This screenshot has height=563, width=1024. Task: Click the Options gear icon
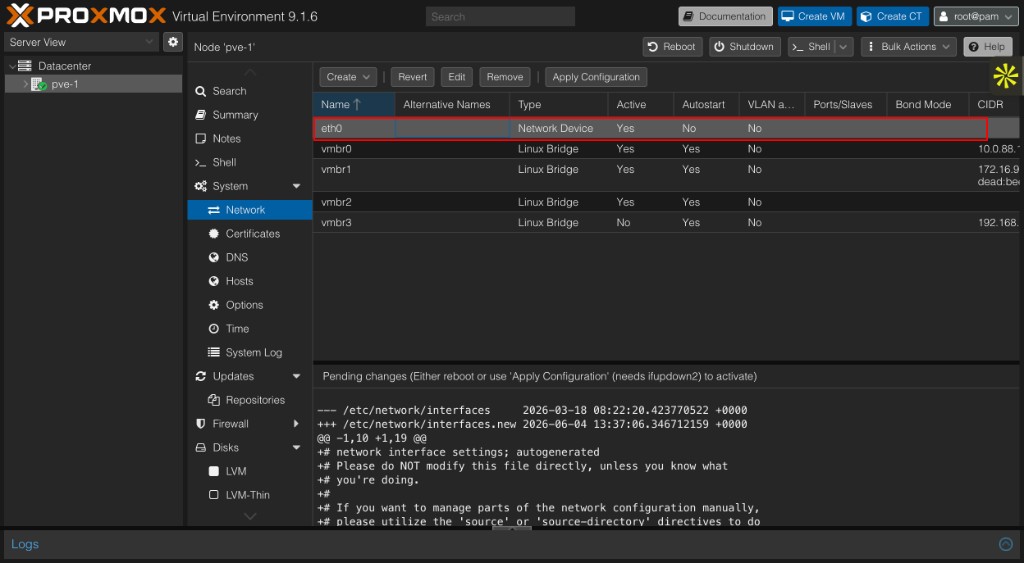click(214, 305)
